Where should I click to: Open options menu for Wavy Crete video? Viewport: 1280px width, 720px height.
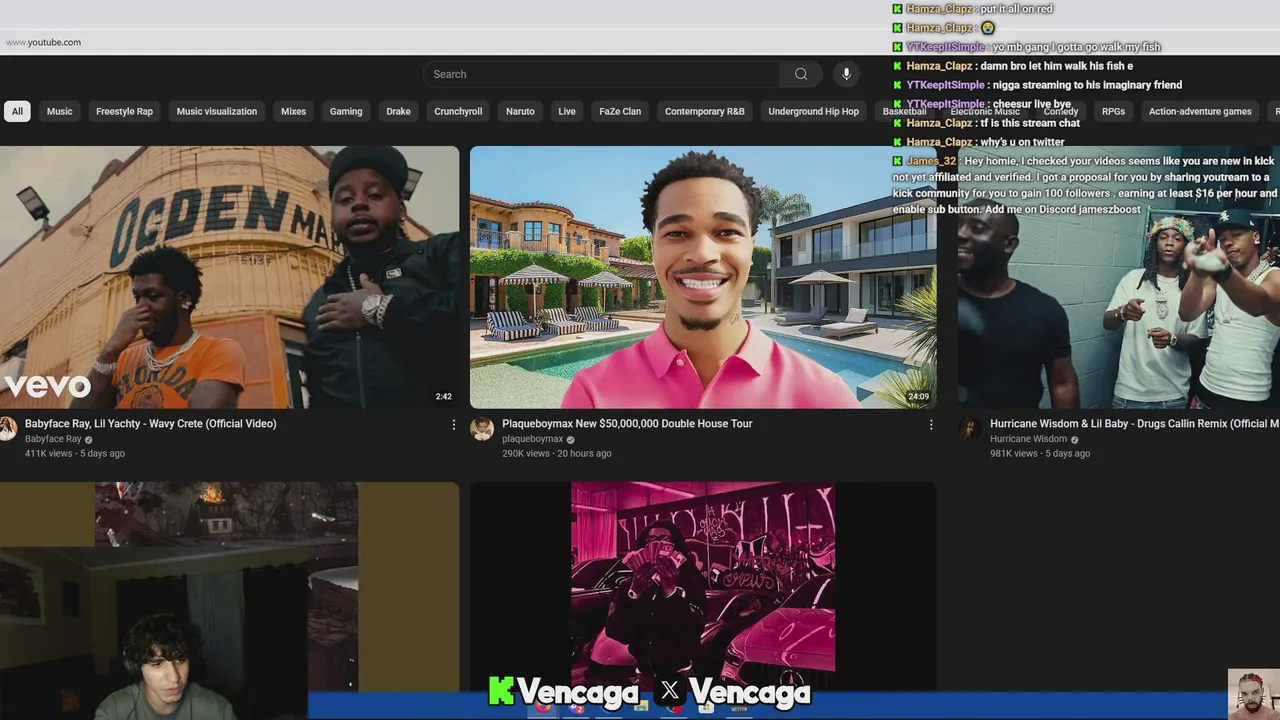point(454,425)
